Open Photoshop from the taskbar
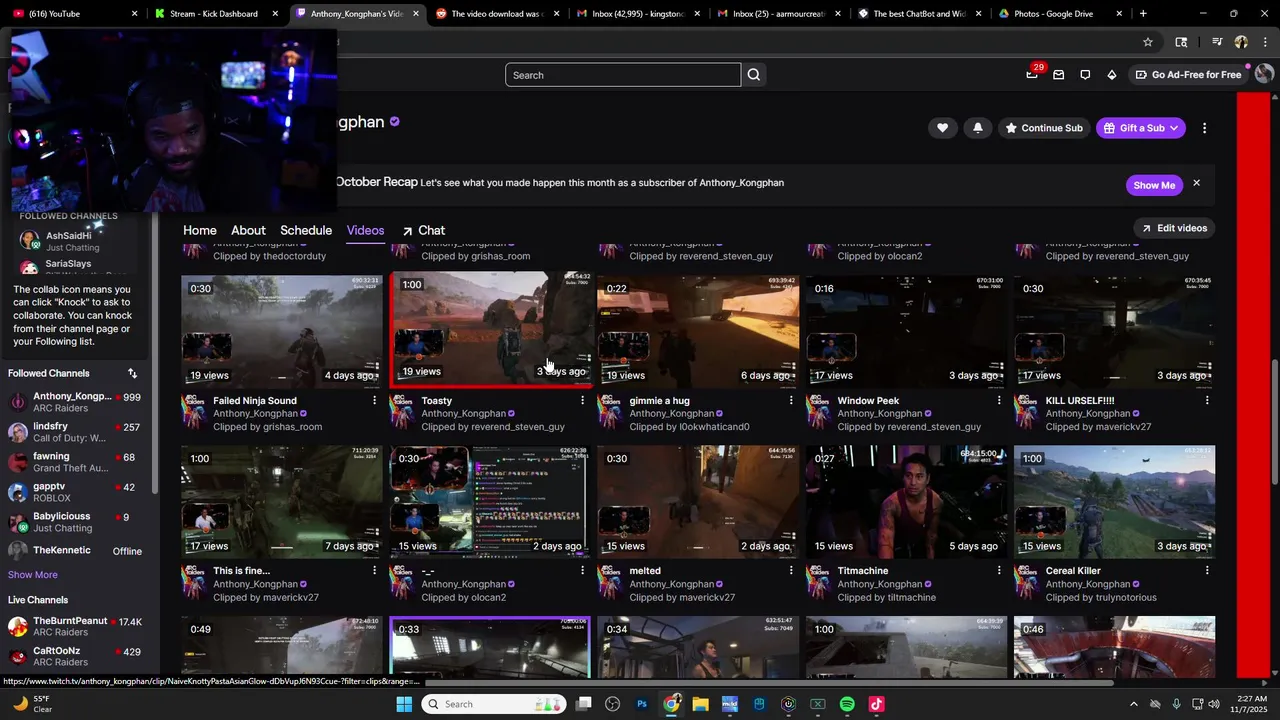The image size is (1280, 720). point(642,704)
